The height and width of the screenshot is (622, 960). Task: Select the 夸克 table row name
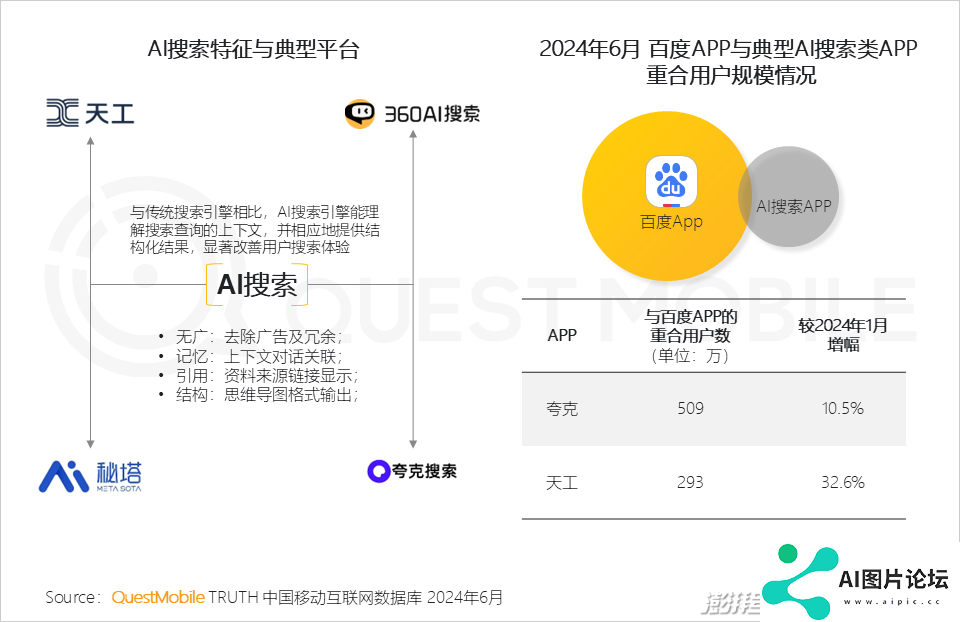[562, 408]
